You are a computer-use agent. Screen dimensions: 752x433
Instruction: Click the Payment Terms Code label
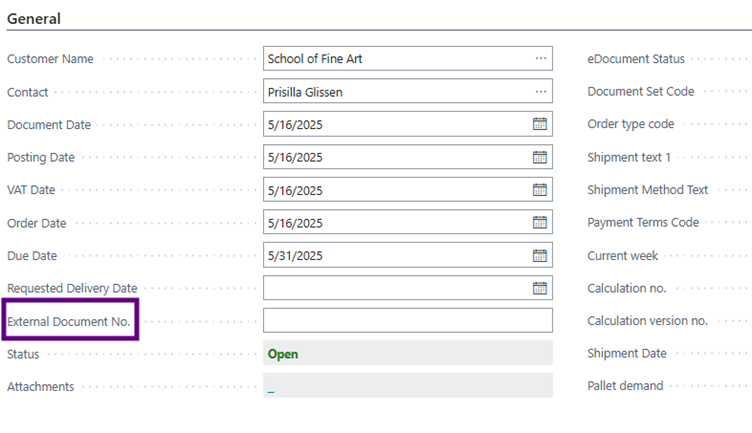(x=643, y=222)
